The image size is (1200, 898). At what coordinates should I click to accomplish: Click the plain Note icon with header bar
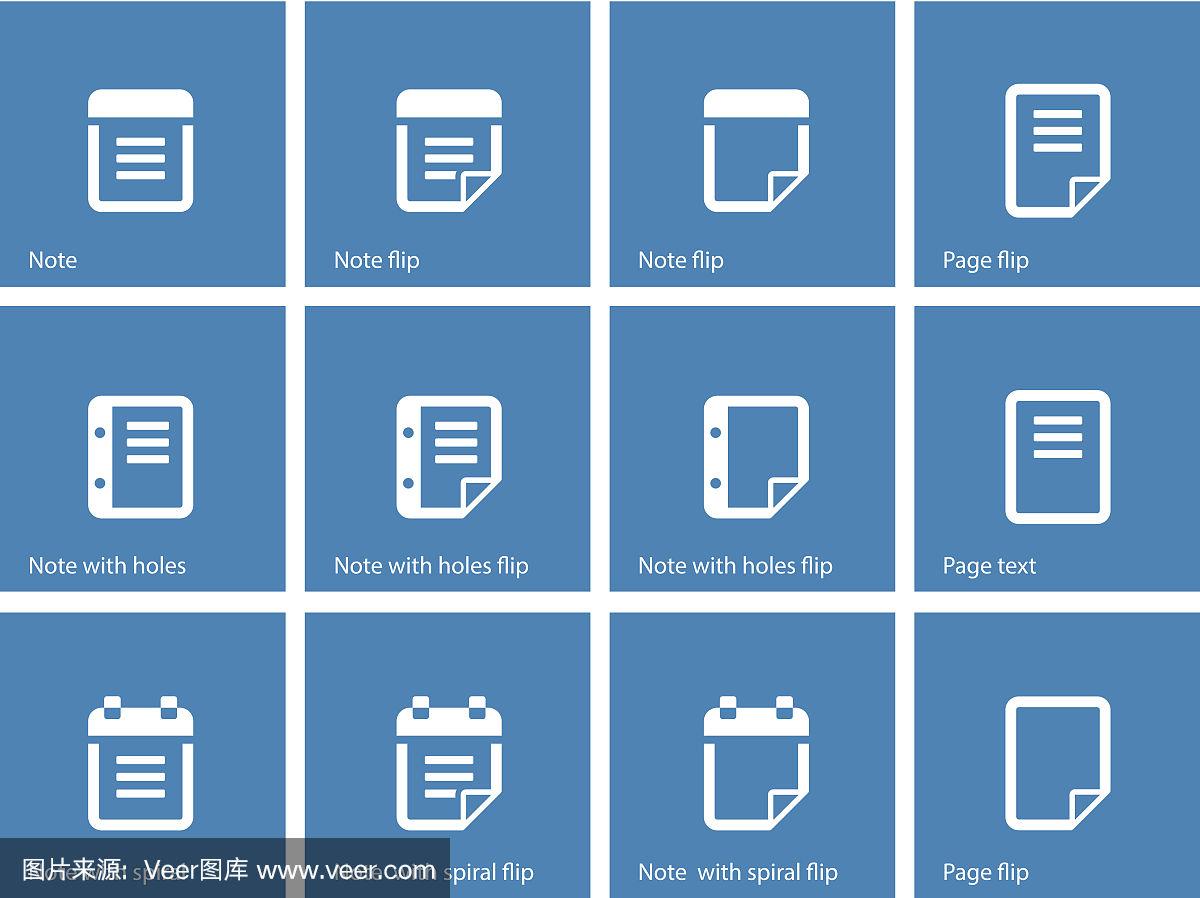140,151
